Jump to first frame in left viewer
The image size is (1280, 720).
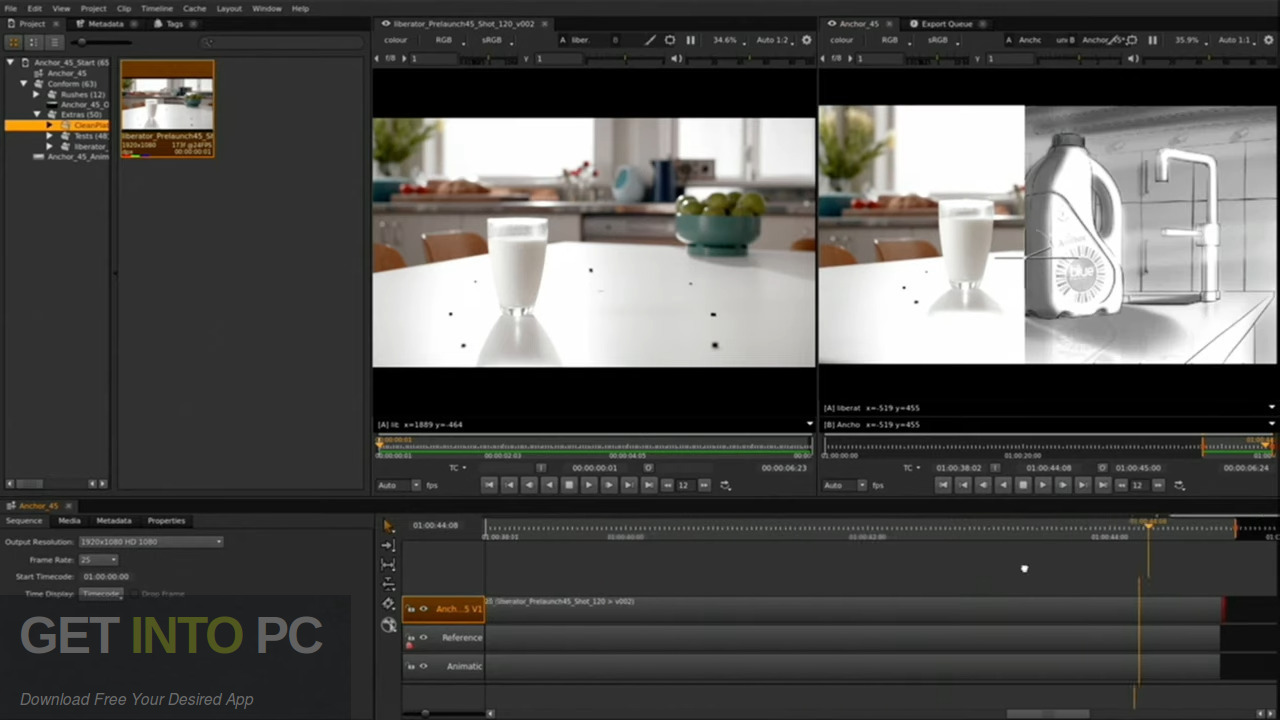click(489, 485)
